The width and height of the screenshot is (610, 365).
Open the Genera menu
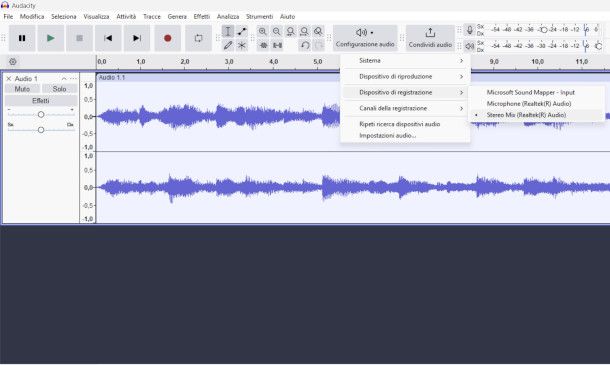177,16
